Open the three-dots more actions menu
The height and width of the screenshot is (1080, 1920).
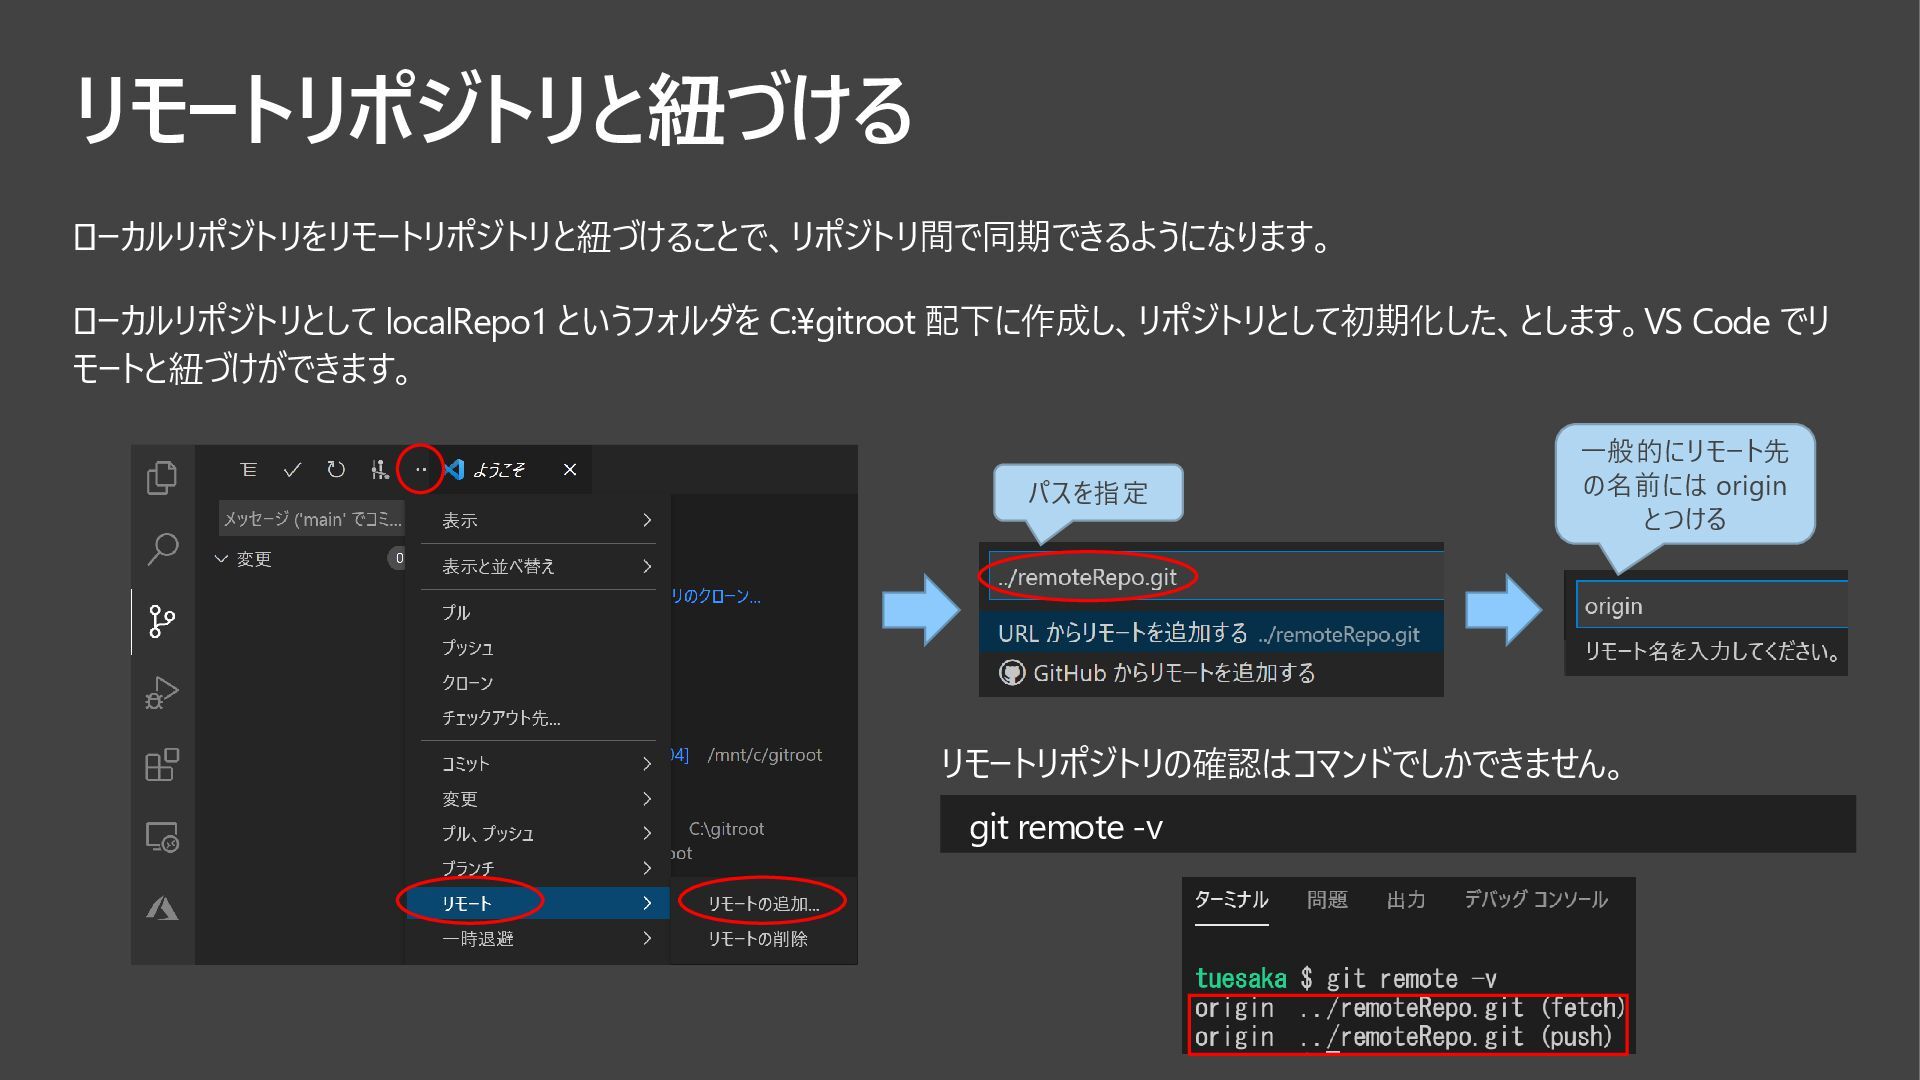(x=421, y=469)
